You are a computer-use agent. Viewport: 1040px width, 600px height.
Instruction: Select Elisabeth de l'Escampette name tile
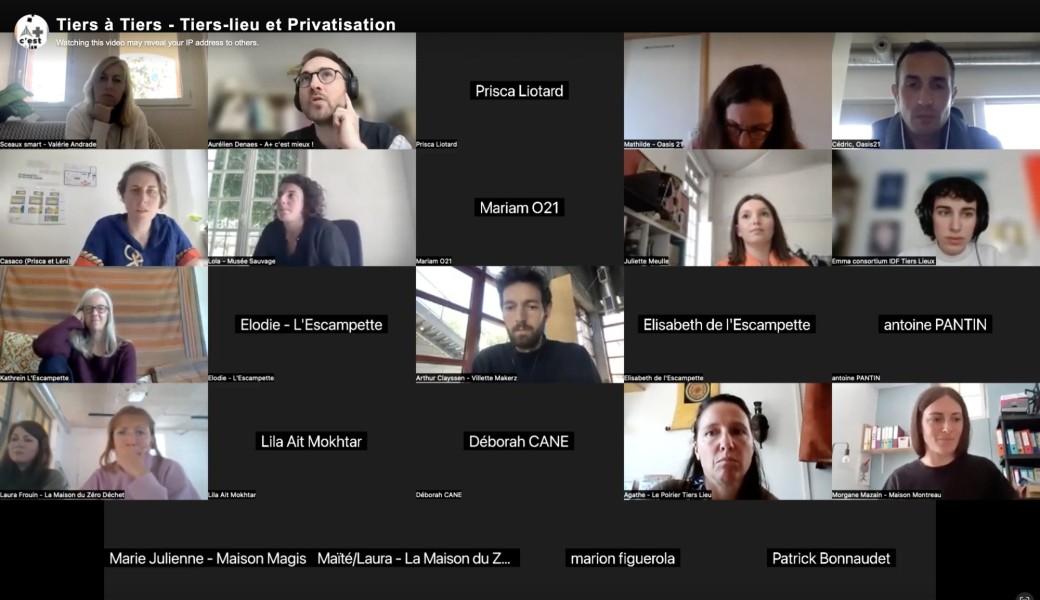pyautogui.click(x=728, y=324)
